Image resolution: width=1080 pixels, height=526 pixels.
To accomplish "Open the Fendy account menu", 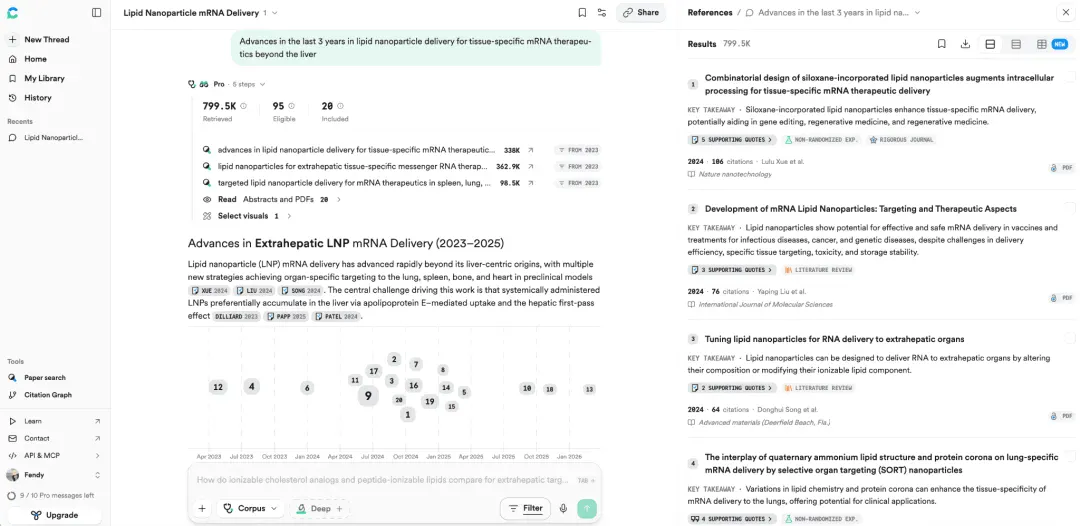I will click(54, 475).
